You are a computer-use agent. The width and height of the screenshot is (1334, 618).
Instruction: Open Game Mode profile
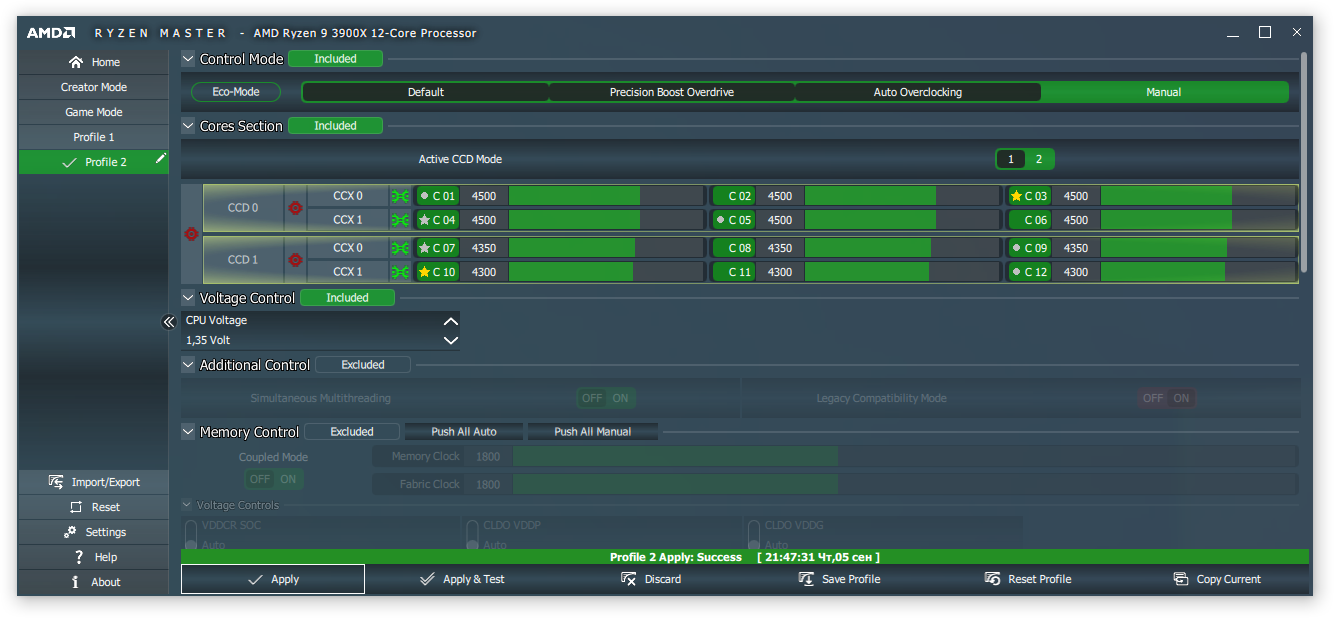click(94, 112)
